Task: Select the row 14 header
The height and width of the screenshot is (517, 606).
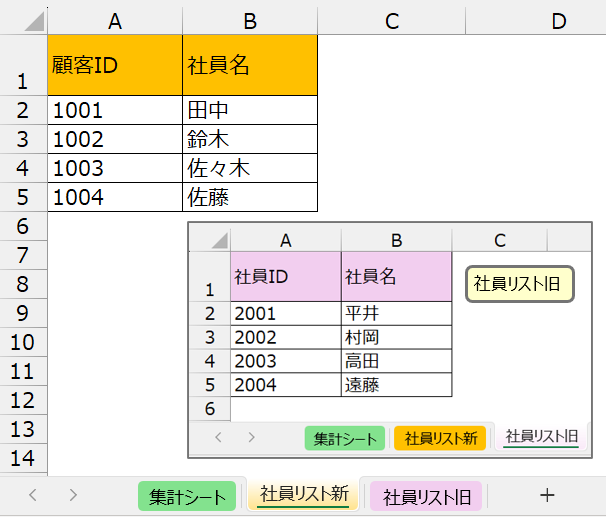Action: pyautogui.click(x=23, y=459)
